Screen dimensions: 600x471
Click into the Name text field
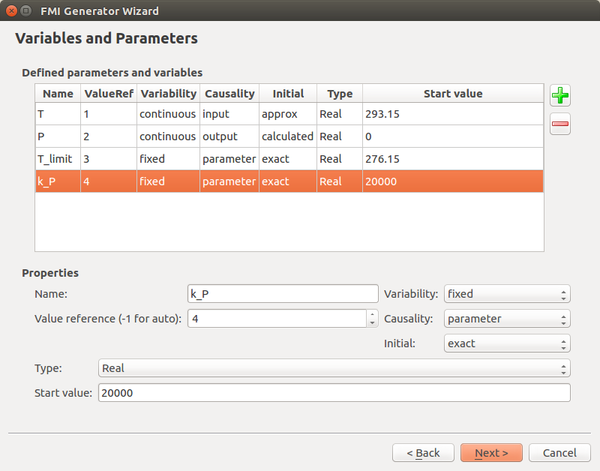coord(281,294)
